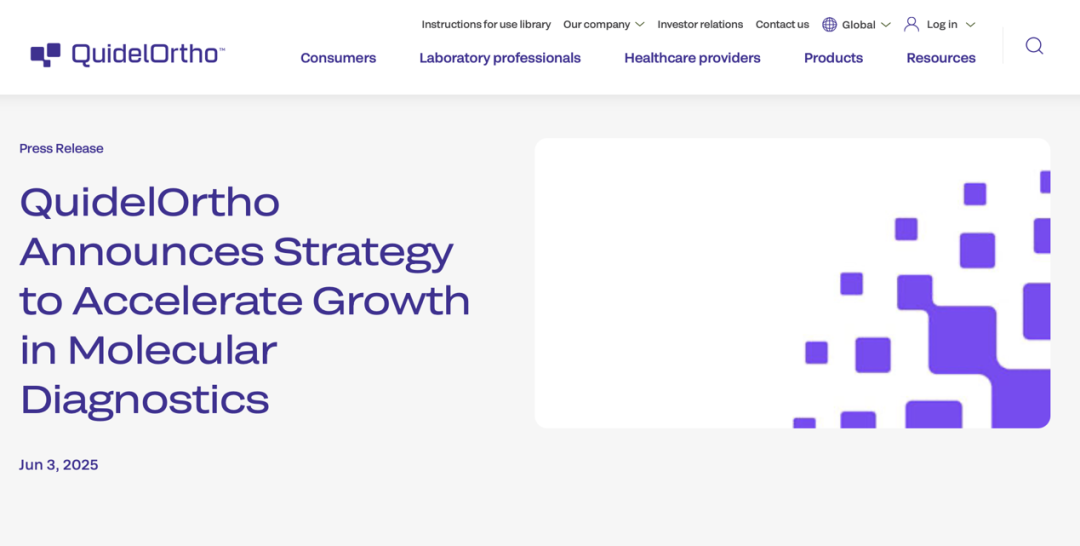Open the search magnifier icon
This screenshot has height=546, width=1080.
point(1034,46)
